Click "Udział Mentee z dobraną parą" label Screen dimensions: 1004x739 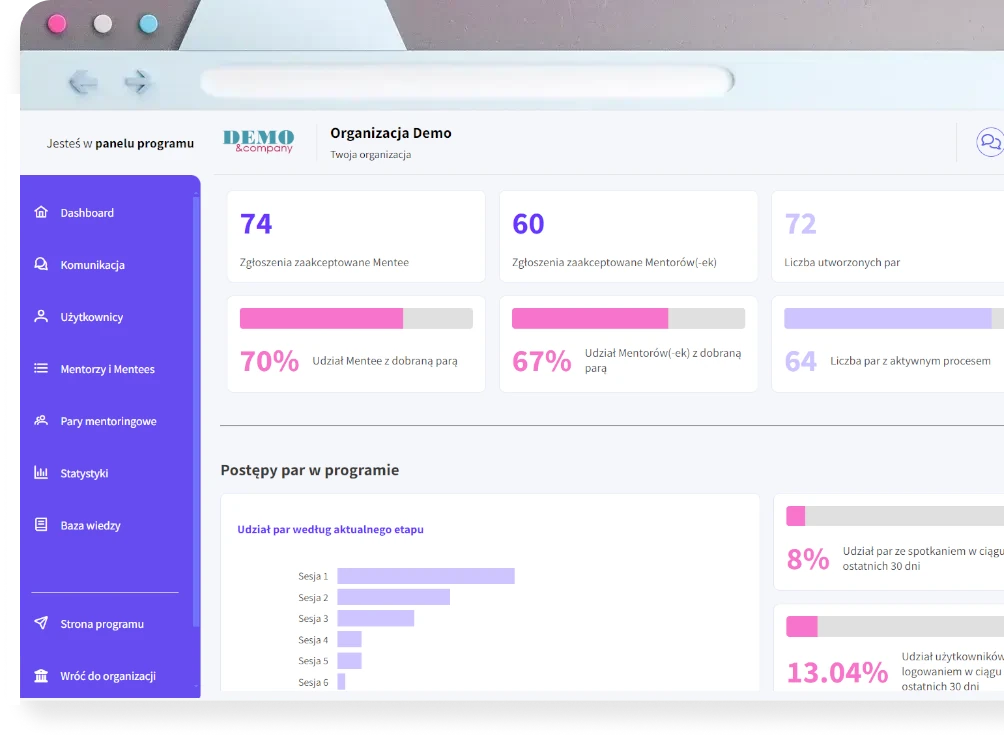click(x=385, y=361)
